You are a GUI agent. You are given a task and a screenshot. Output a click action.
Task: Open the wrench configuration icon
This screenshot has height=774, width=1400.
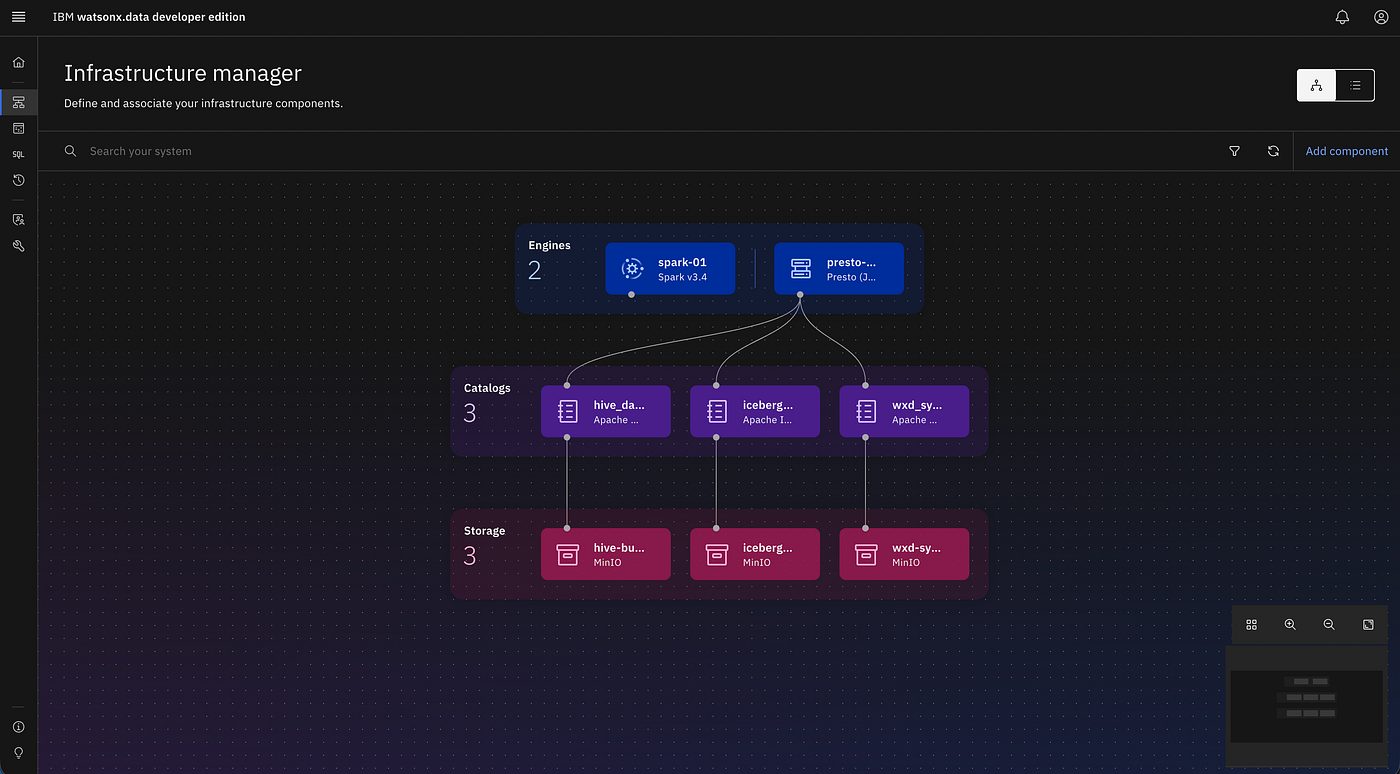click(x=18, y=246)
